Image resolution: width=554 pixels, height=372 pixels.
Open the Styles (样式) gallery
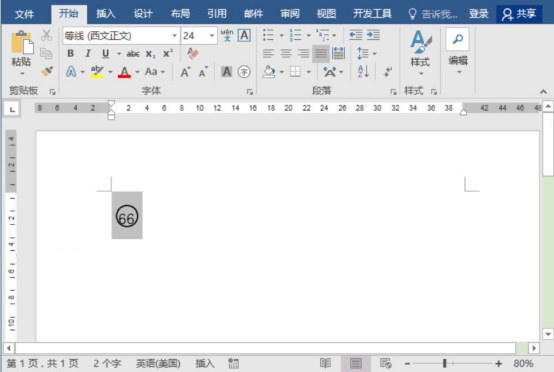420,52
